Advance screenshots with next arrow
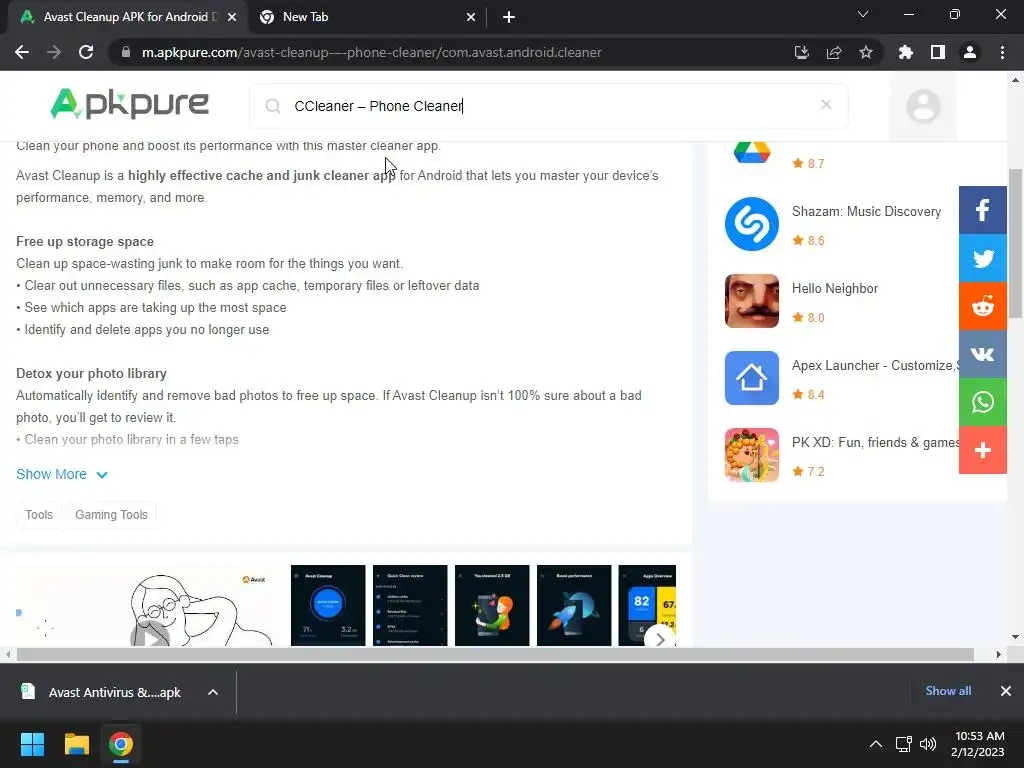 click(660, 639)
